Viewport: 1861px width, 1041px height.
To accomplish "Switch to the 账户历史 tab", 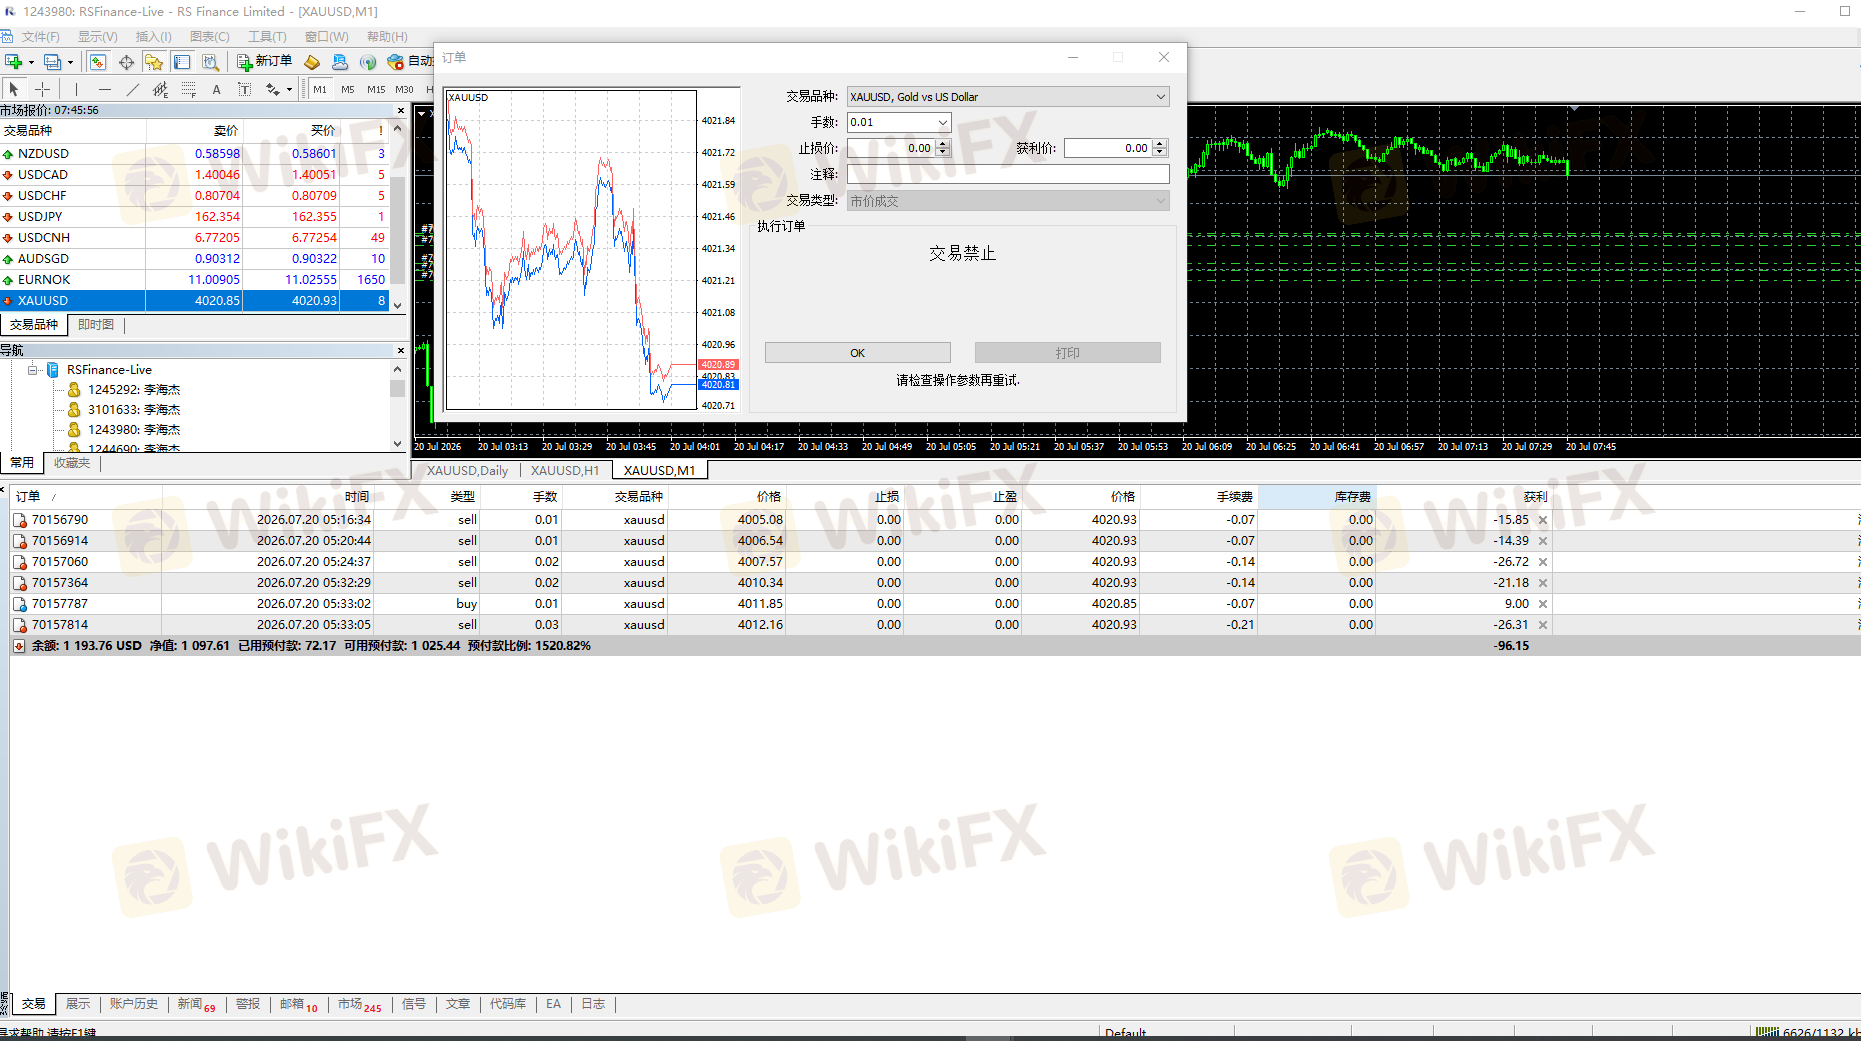I will (x=134, y=1004).
